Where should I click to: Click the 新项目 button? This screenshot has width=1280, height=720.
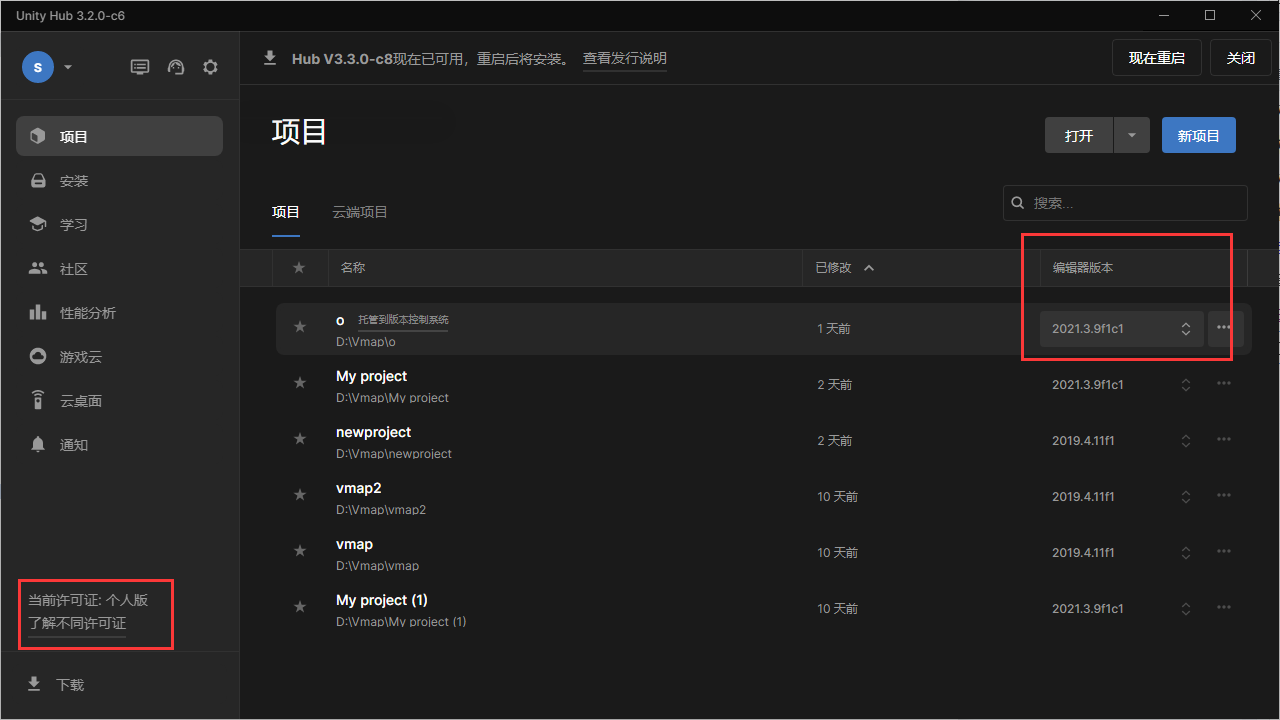tap(1199, 136)
